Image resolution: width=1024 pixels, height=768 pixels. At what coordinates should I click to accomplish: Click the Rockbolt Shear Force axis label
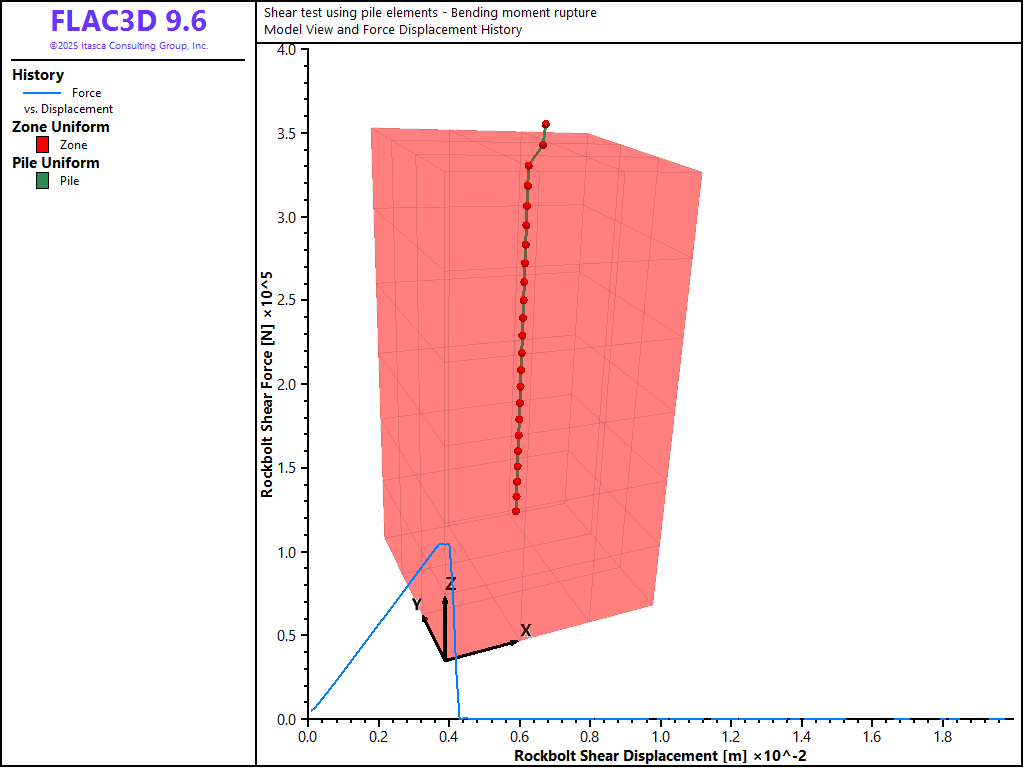(x=267, y=384)
